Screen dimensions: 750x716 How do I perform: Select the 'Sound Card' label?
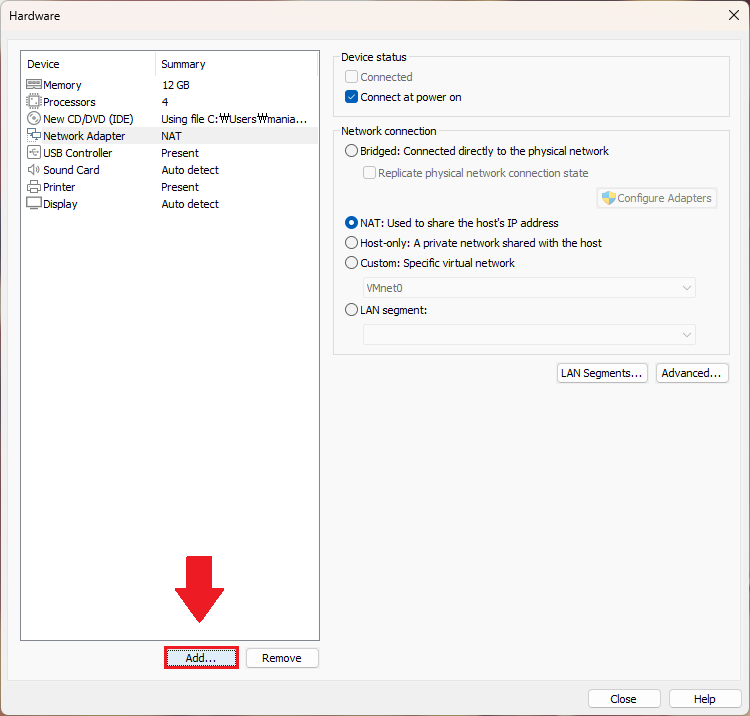pos(71,170)
